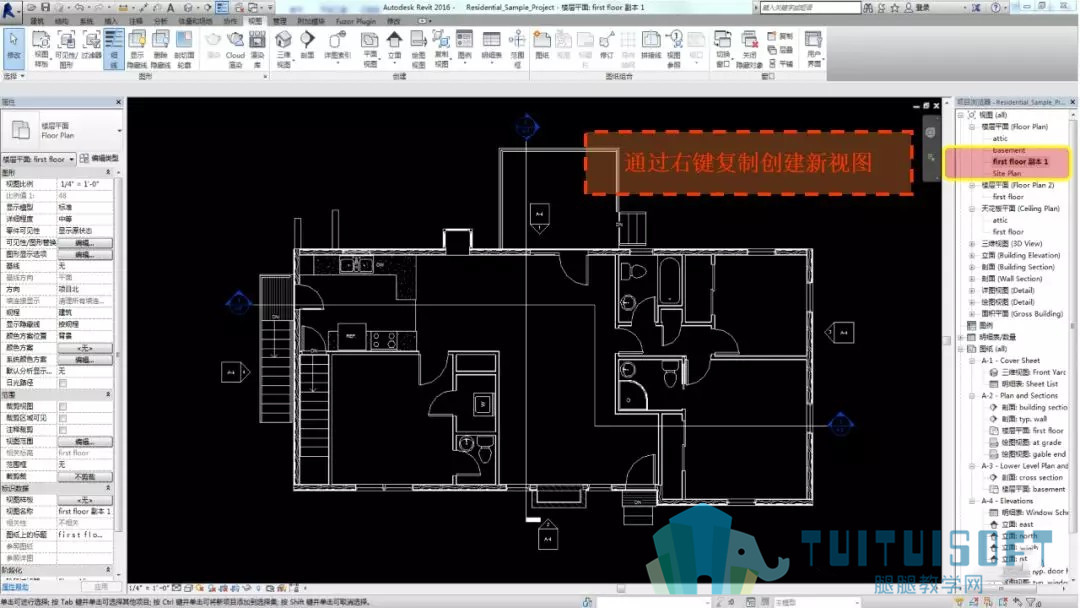Open the 属性帮助 properties help link
Image resolution: width=1080 pixels, height=608 pixels.
[14, 587]
